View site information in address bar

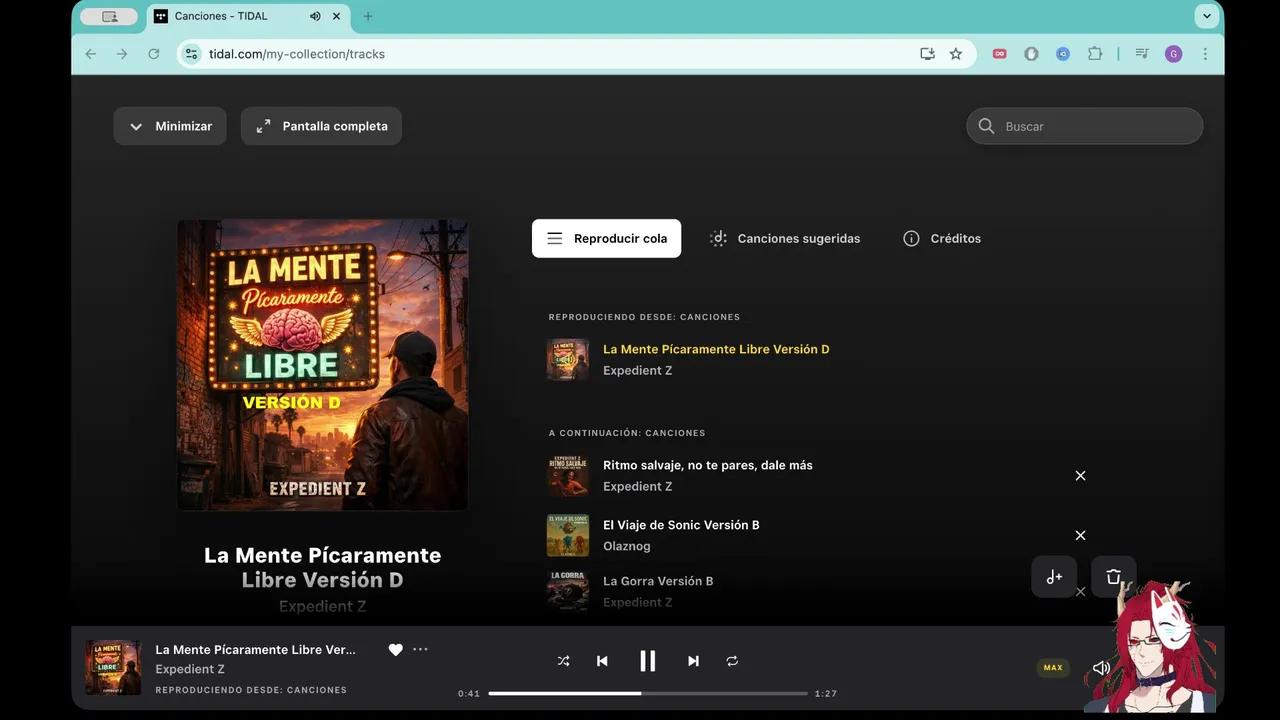192,54
